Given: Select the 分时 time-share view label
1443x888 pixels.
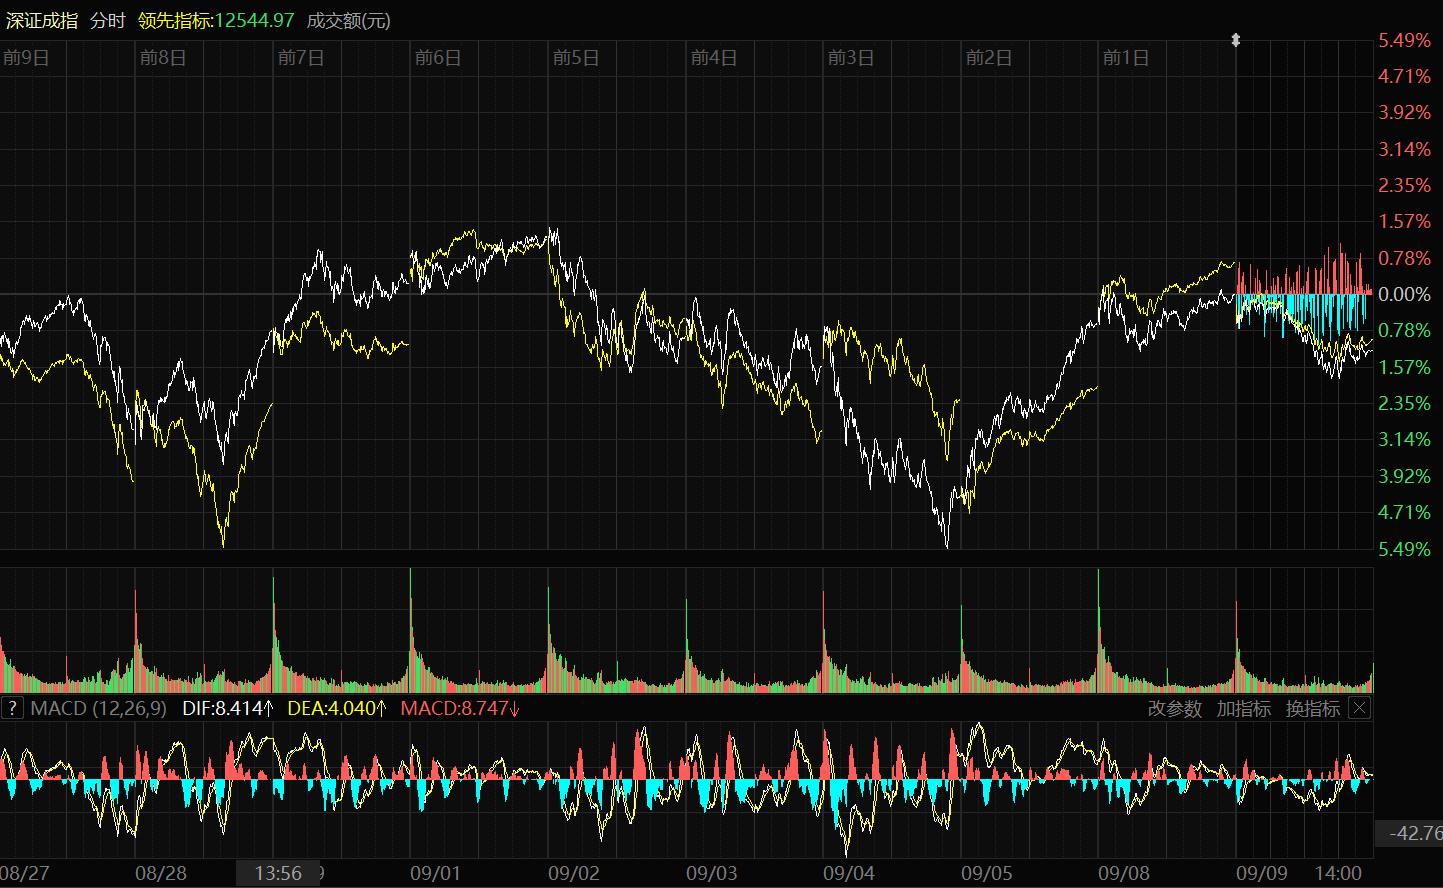Looking at the screenshot, I should [107, 20].
